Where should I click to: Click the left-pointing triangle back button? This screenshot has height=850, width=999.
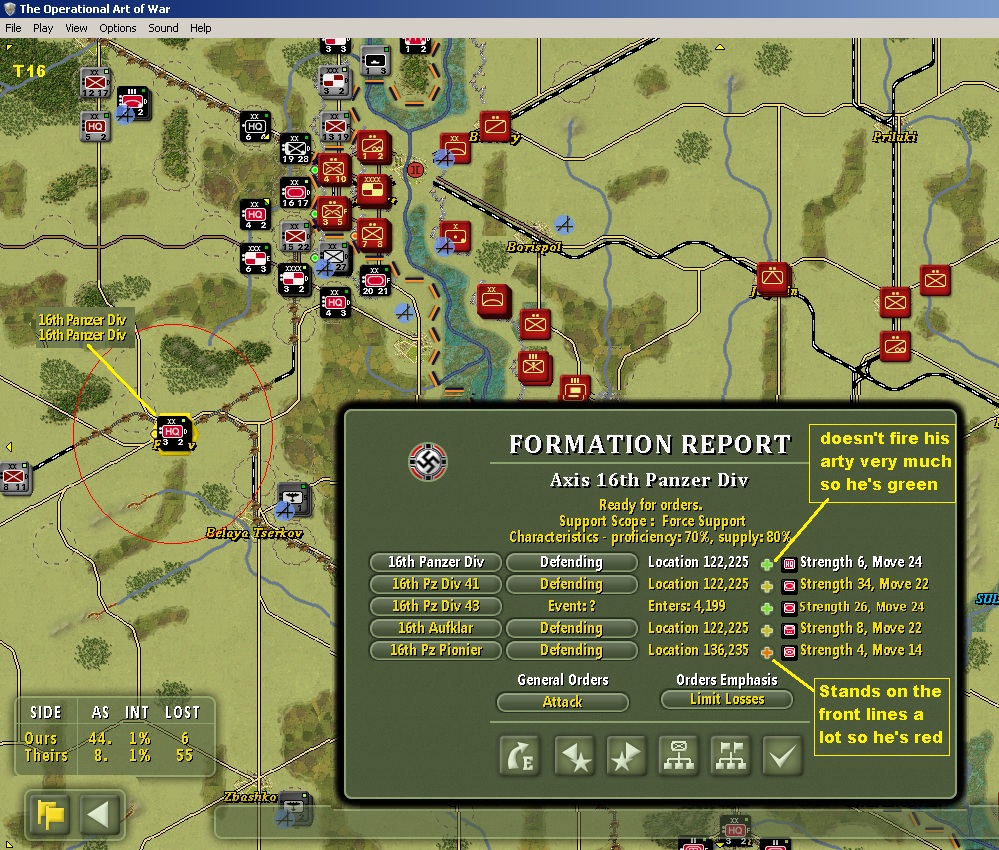point(99,814)
